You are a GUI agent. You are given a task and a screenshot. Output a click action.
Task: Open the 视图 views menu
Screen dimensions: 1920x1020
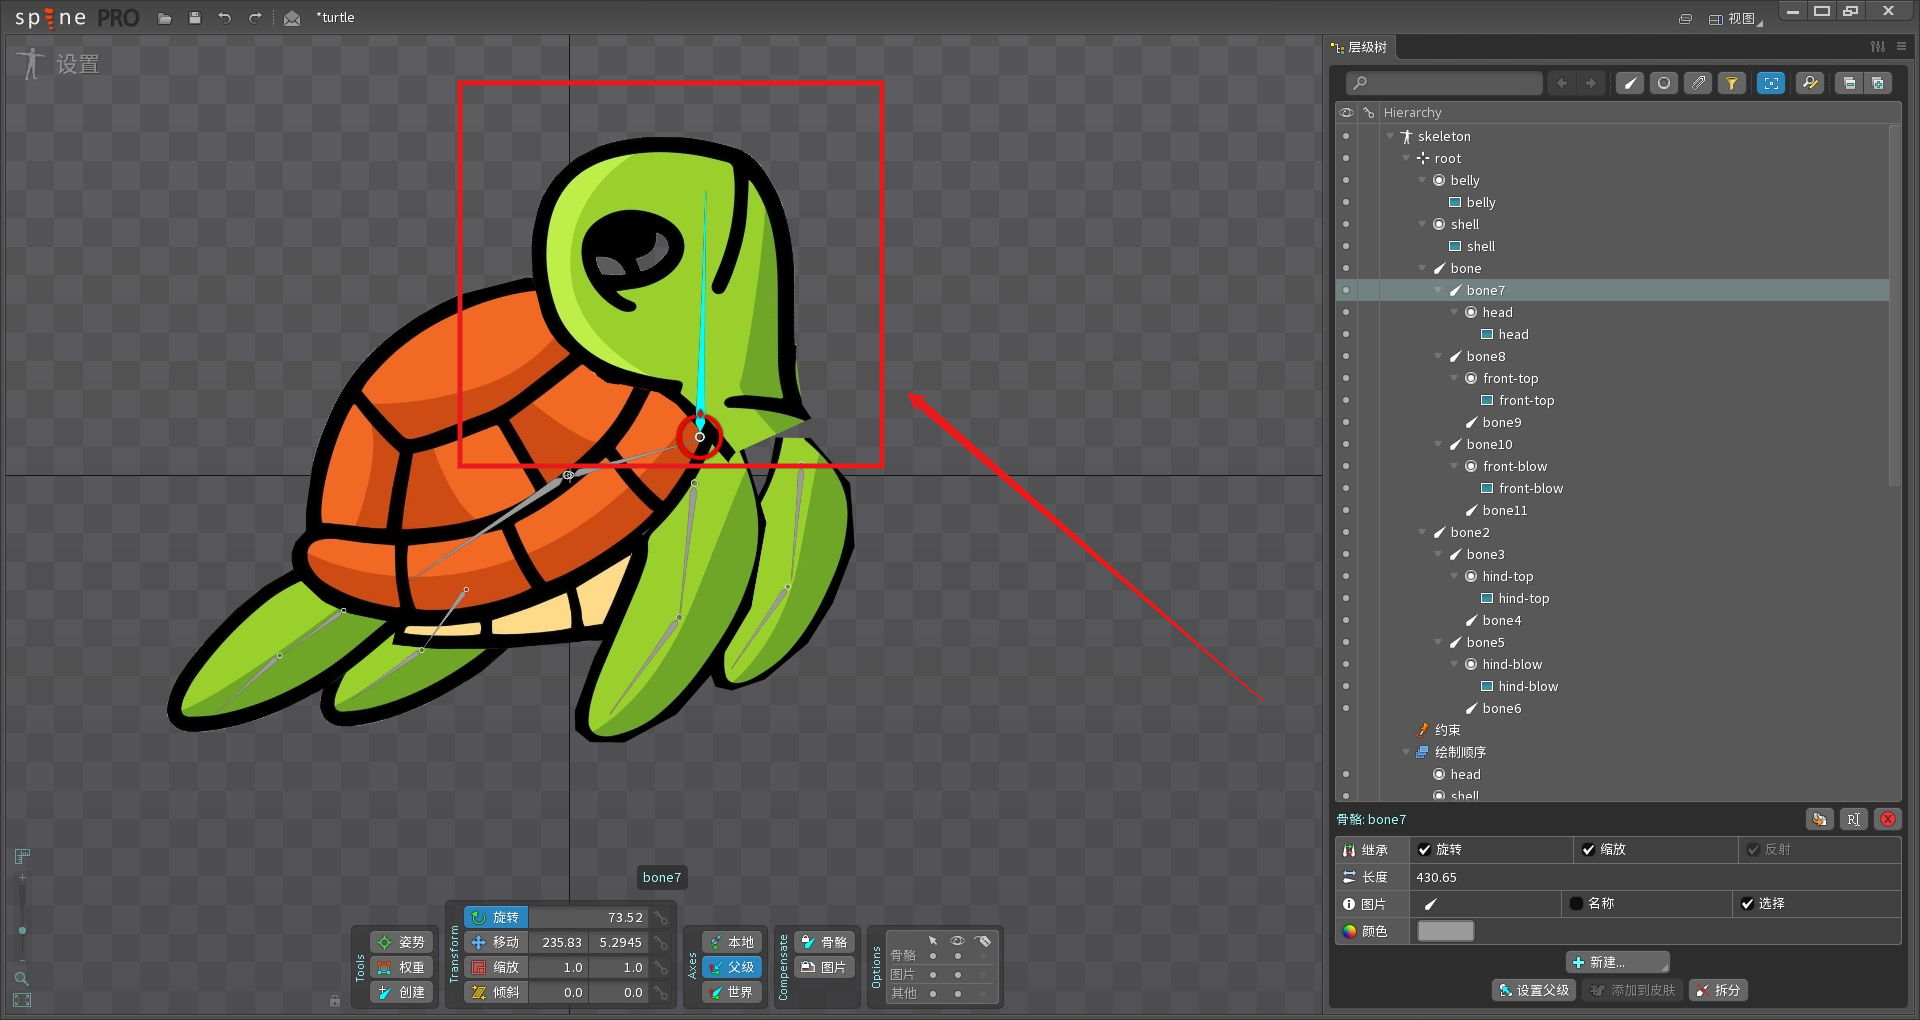(1735, 18)
